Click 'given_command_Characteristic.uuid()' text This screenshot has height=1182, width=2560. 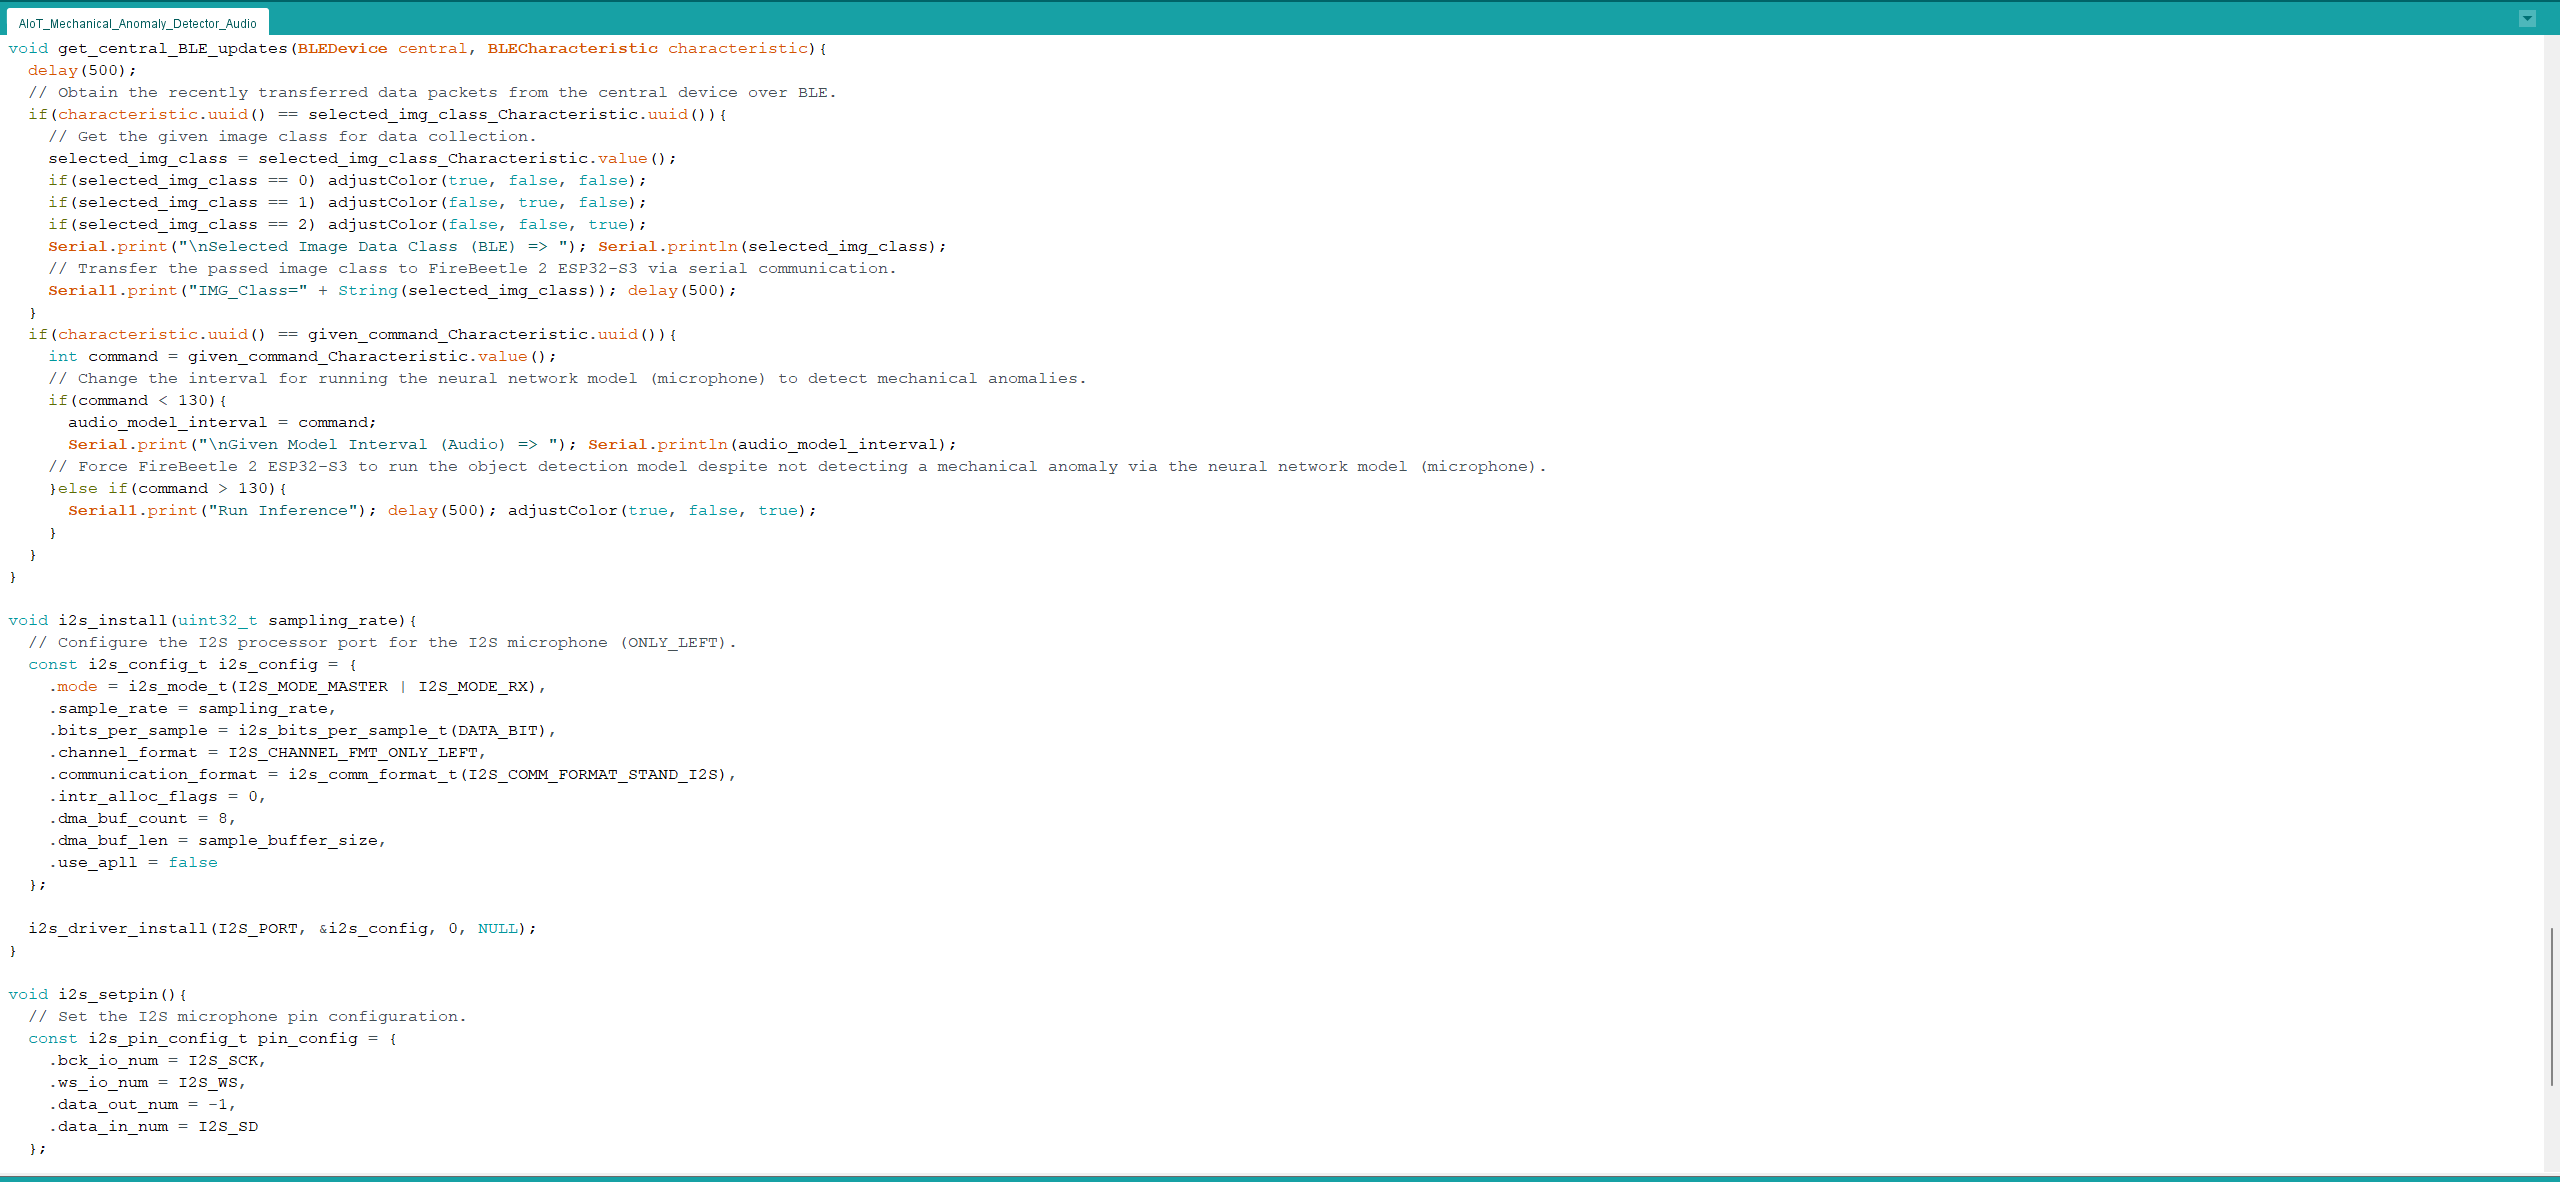pyautogui.click(x=482, y=334)
